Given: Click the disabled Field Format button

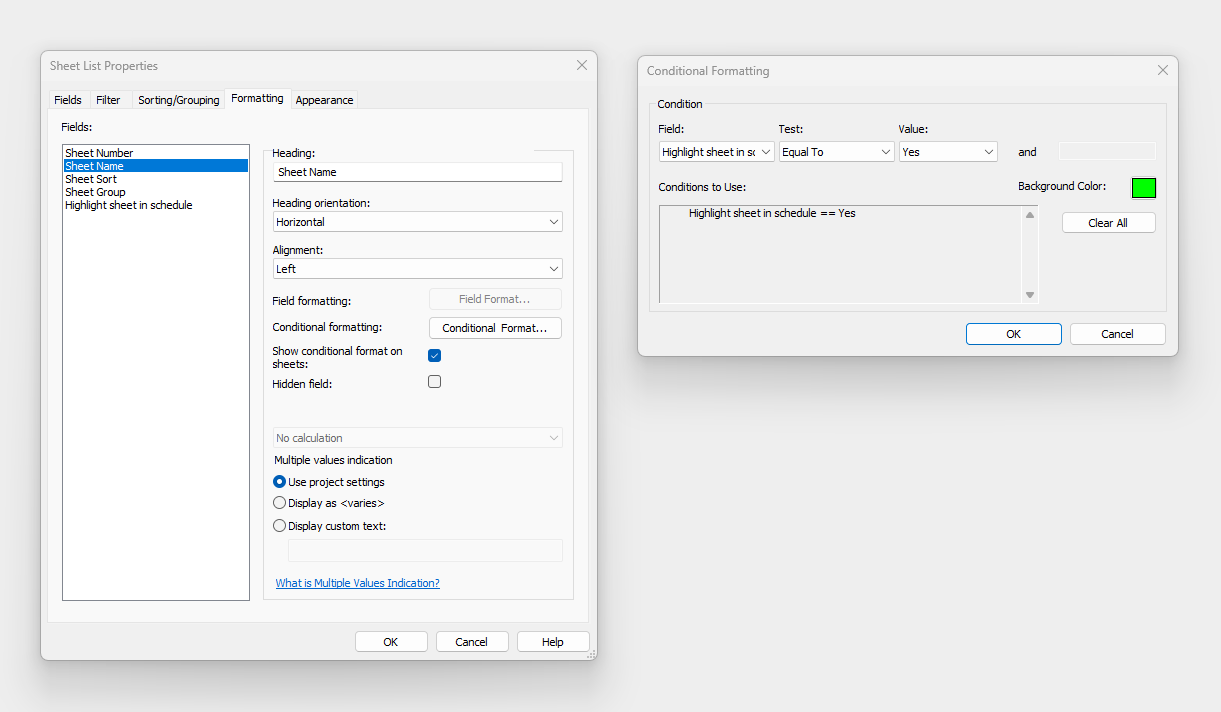Looking at the screenshot, I should (x=495, y=299).
